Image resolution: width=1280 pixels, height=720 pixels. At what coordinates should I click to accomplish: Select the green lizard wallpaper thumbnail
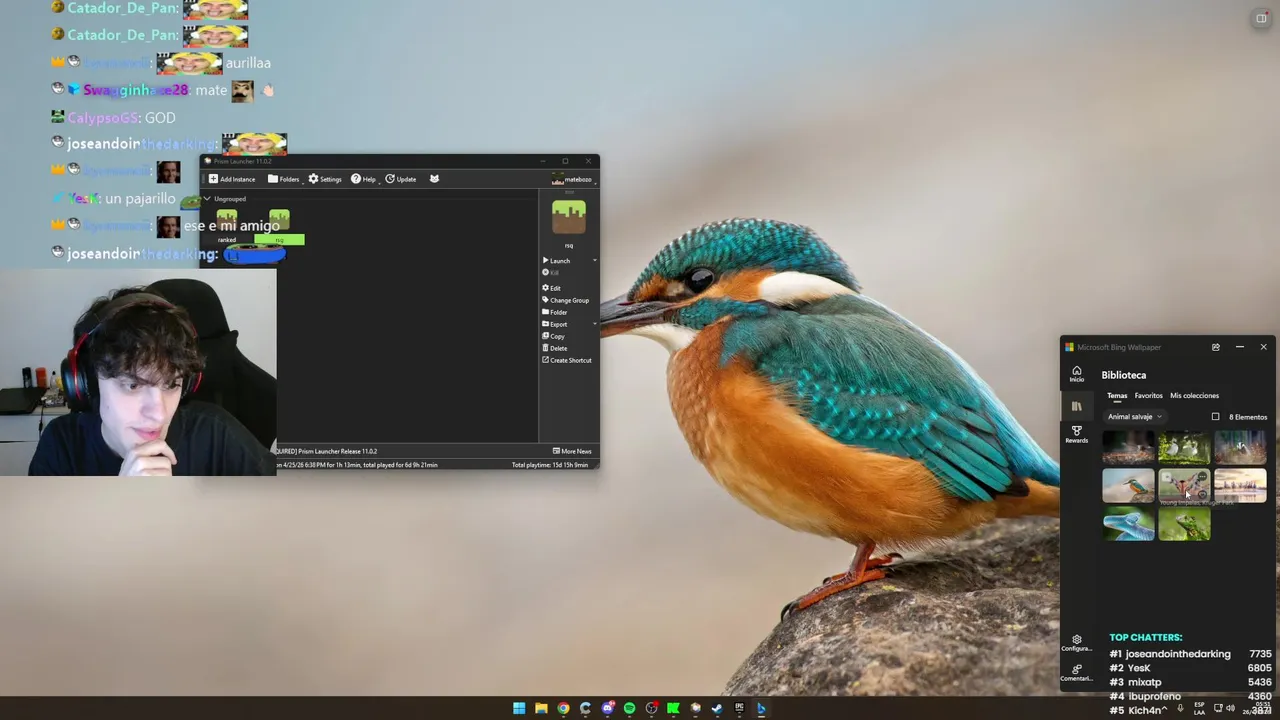click(1184, 524)
